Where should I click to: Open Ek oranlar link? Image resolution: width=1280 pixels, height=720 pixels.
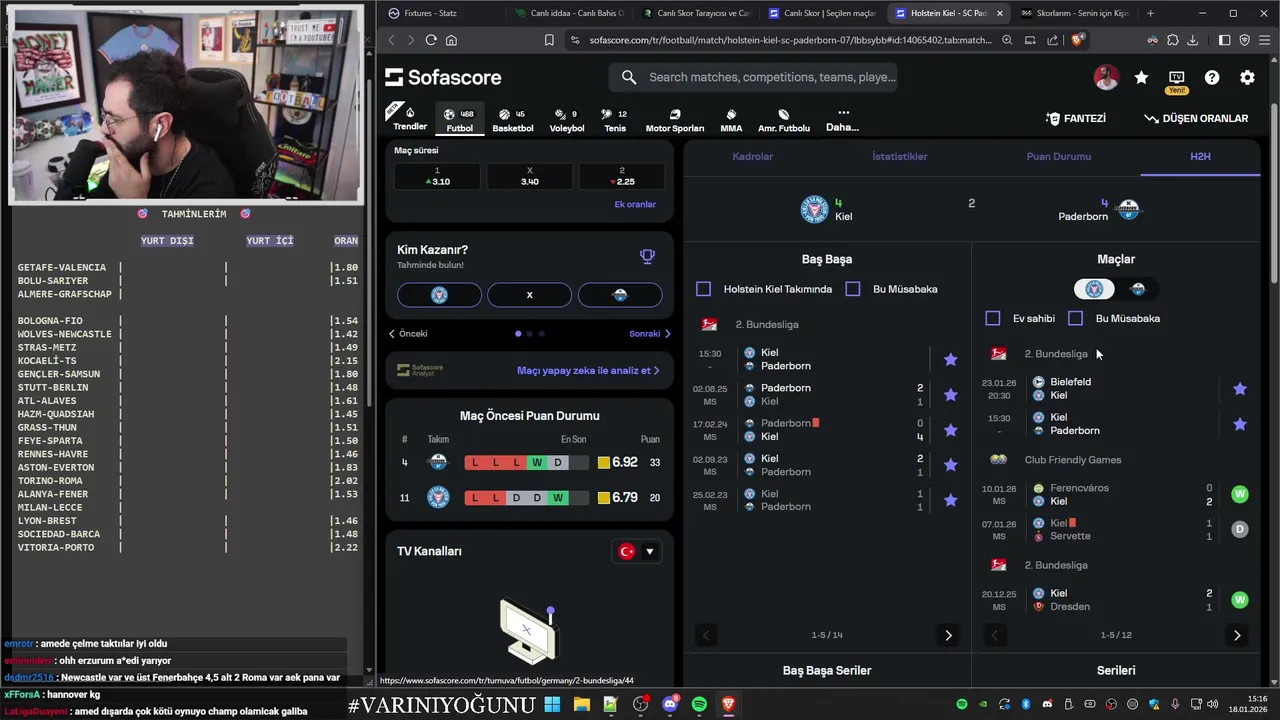[x=635, y=204]
